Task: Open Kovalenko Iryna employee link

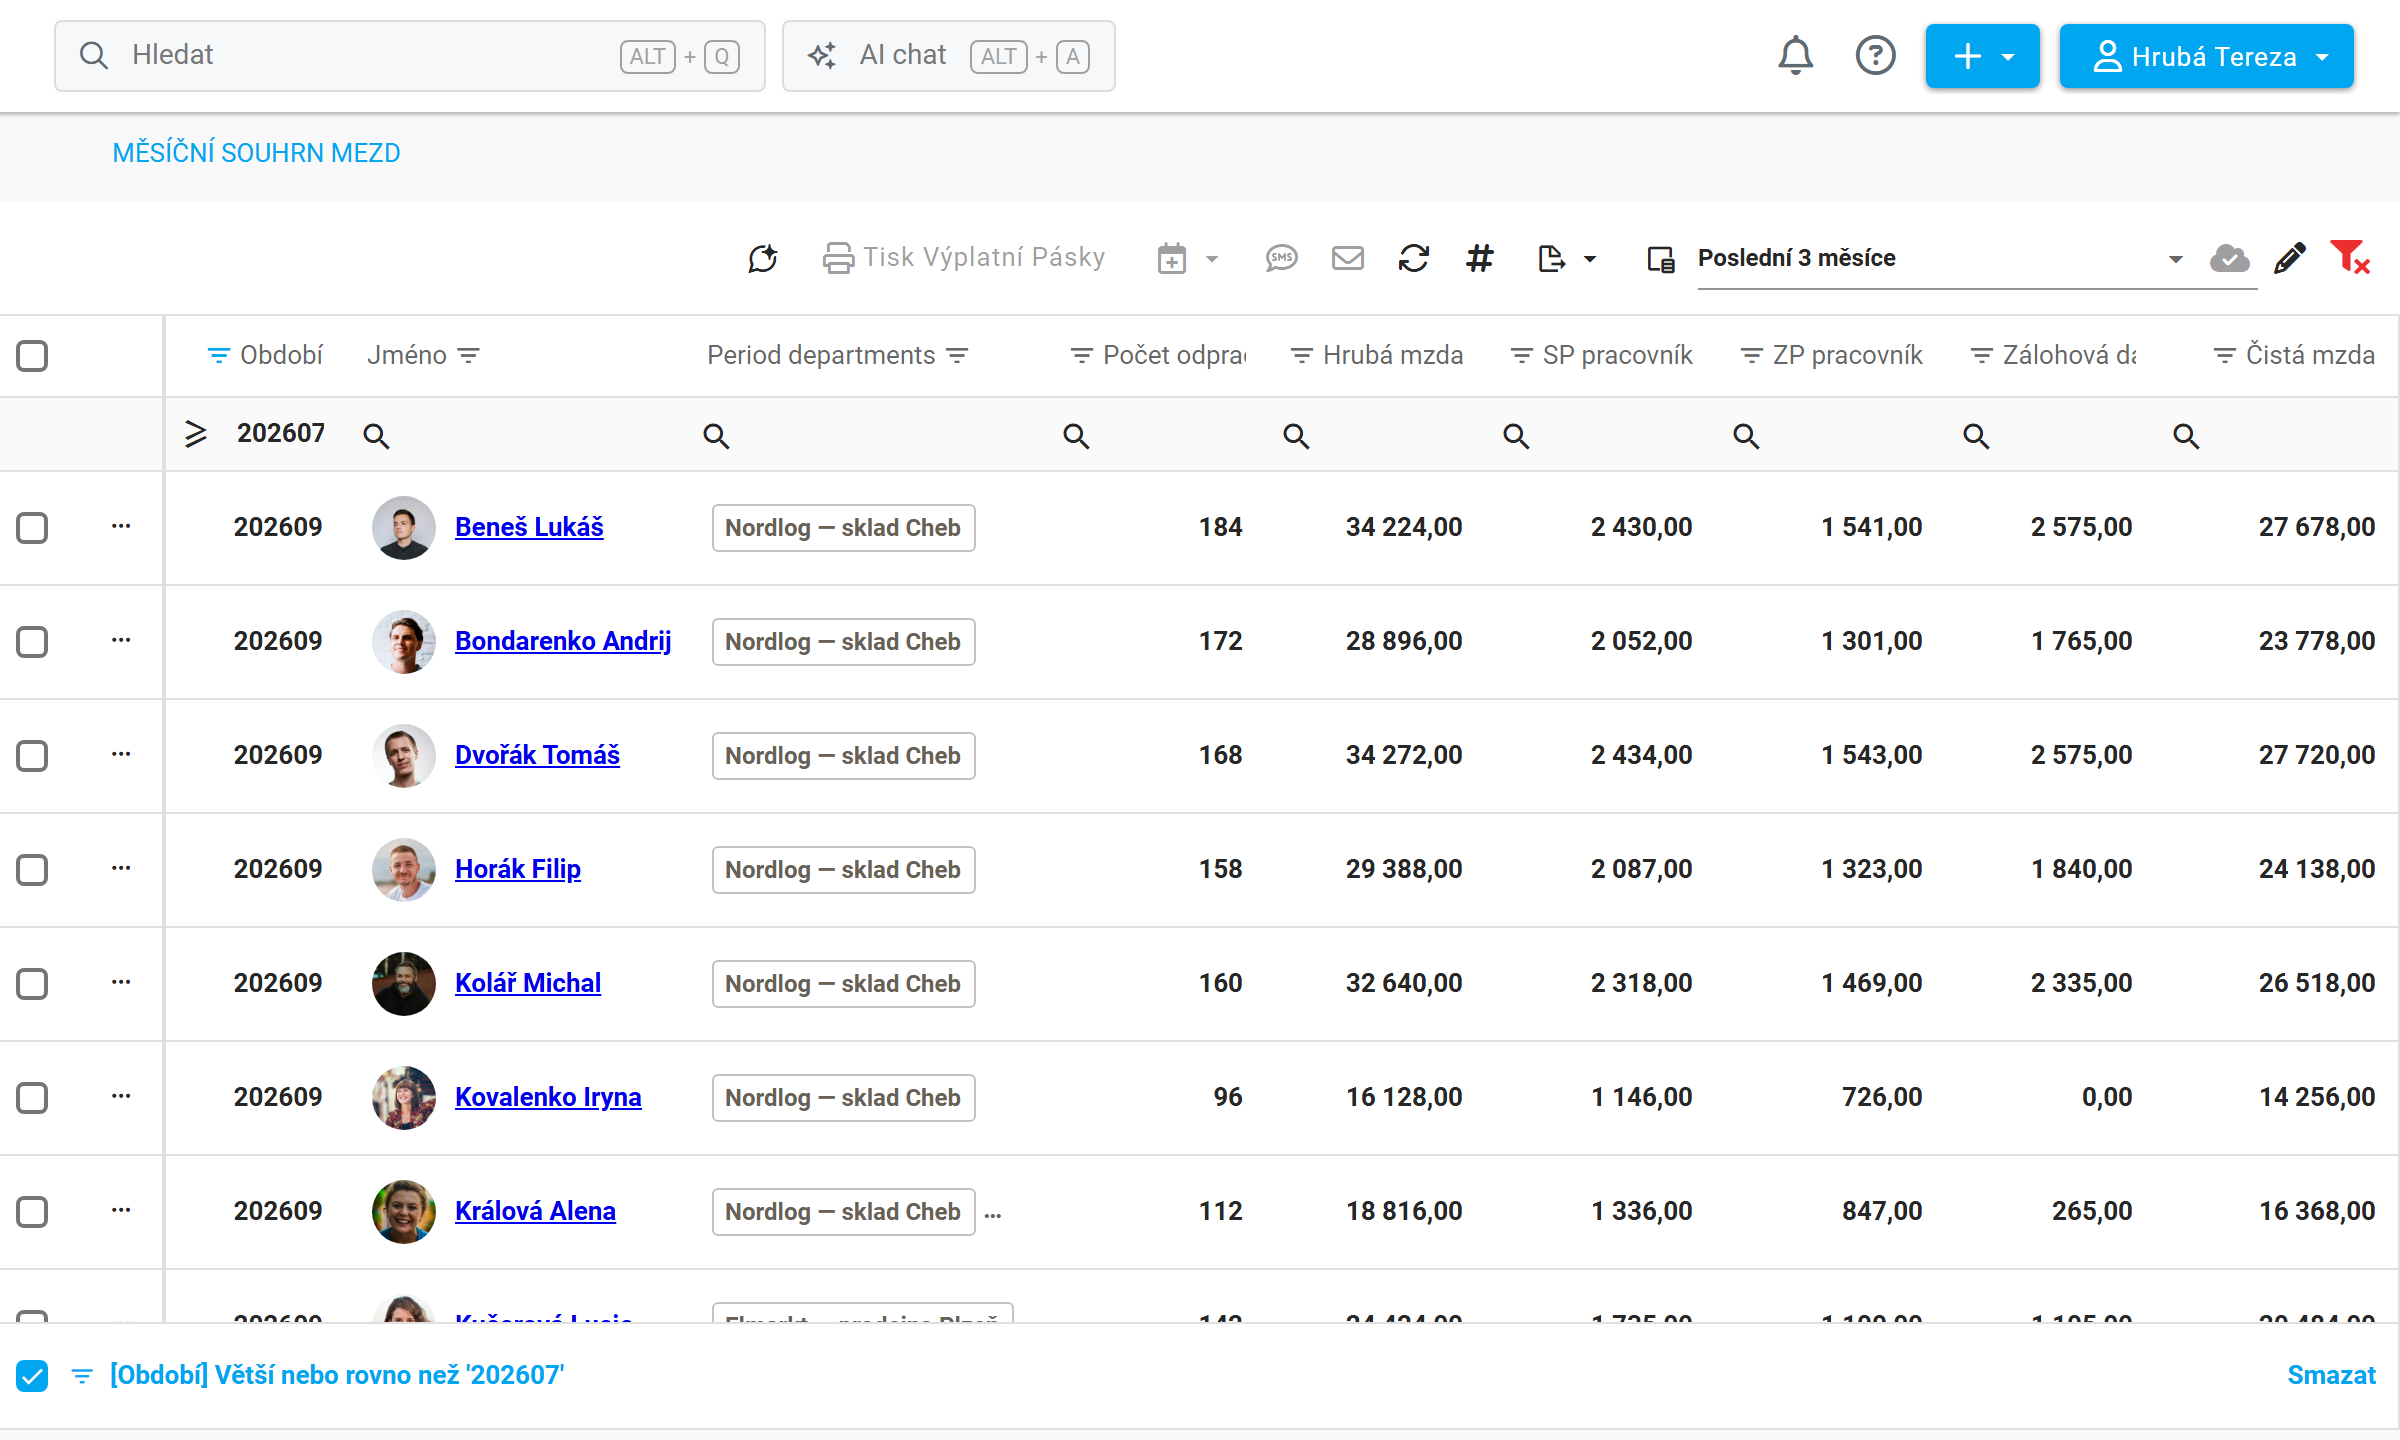Action: click(548, 1097)
